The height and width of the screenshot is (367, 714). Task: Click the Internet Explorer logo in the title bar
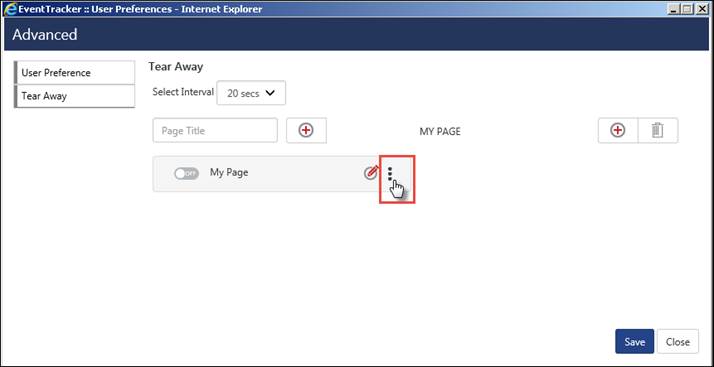10,9
